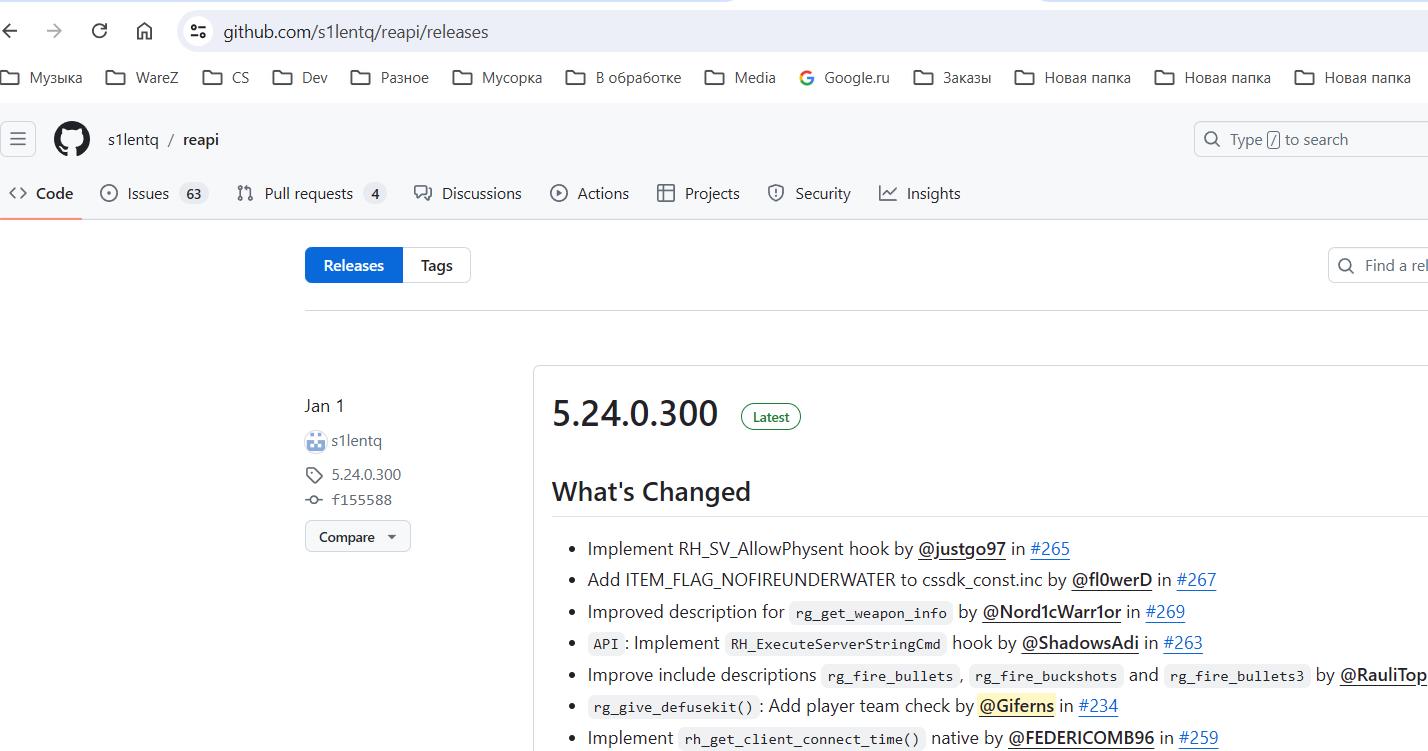Select the Releases toggle button
Screen dimensions: 1428x751
(x=354, y=265)
